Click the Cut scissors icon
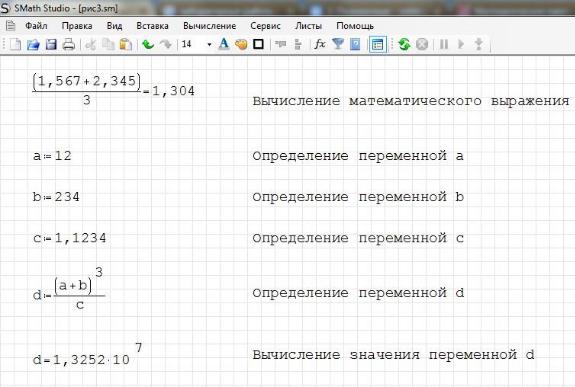 (x=91, y=44)
